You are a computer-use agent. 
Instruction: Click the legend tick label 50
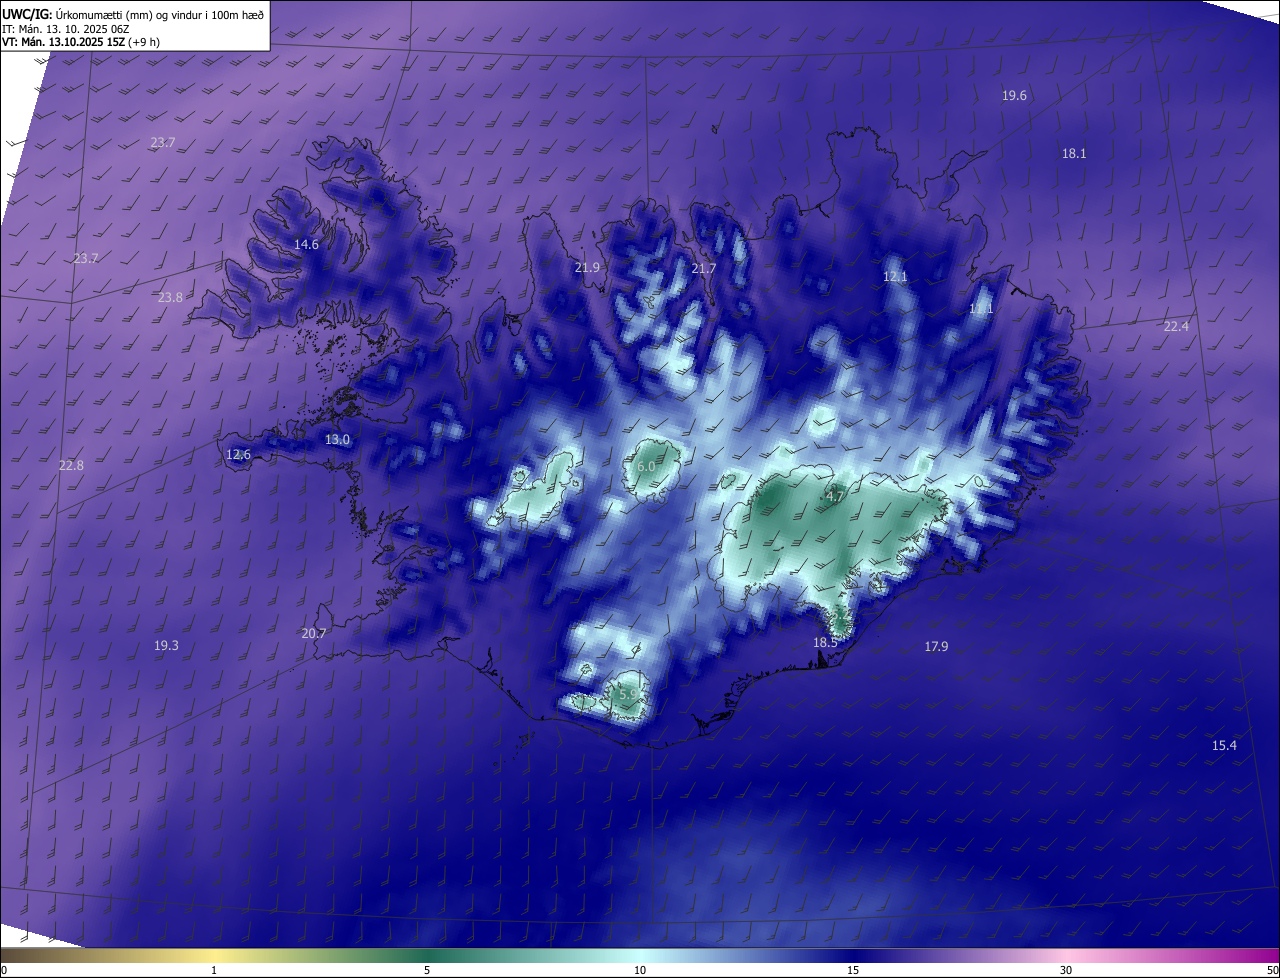pyautogui.click(x=1272, y=970)
